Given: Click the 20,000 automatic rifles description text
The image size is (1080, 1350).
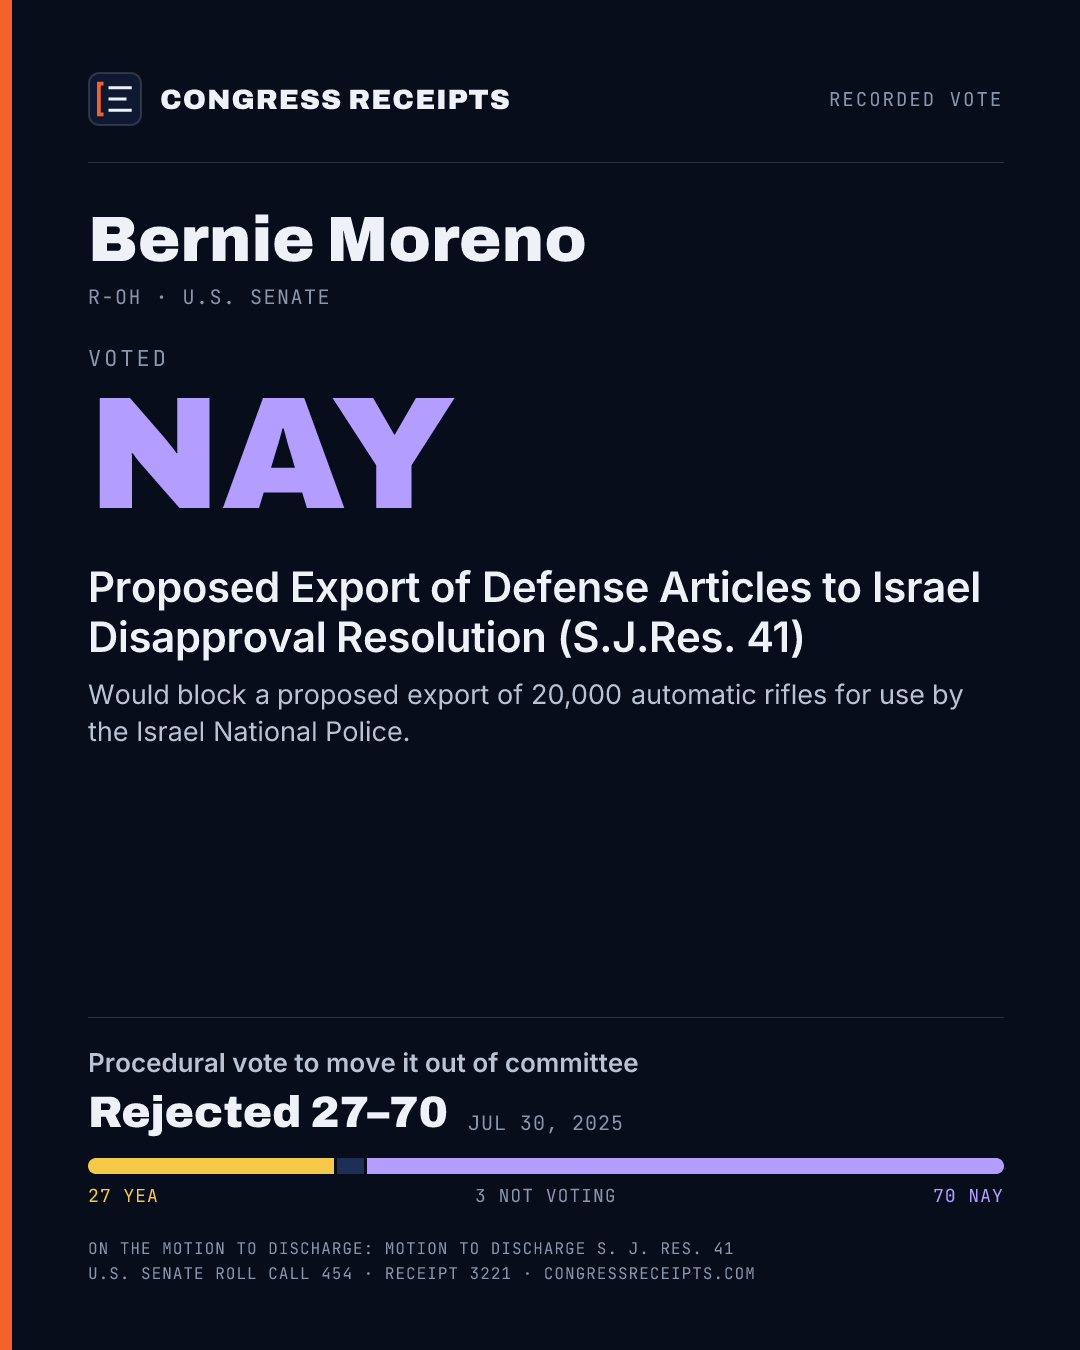Looking at the screenshot, I should 525,713.
